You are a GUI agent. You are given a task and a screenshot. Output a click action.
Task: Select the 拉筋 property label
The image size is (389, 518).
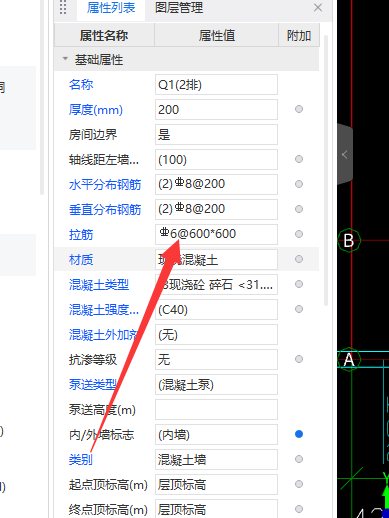pos(81,234)
